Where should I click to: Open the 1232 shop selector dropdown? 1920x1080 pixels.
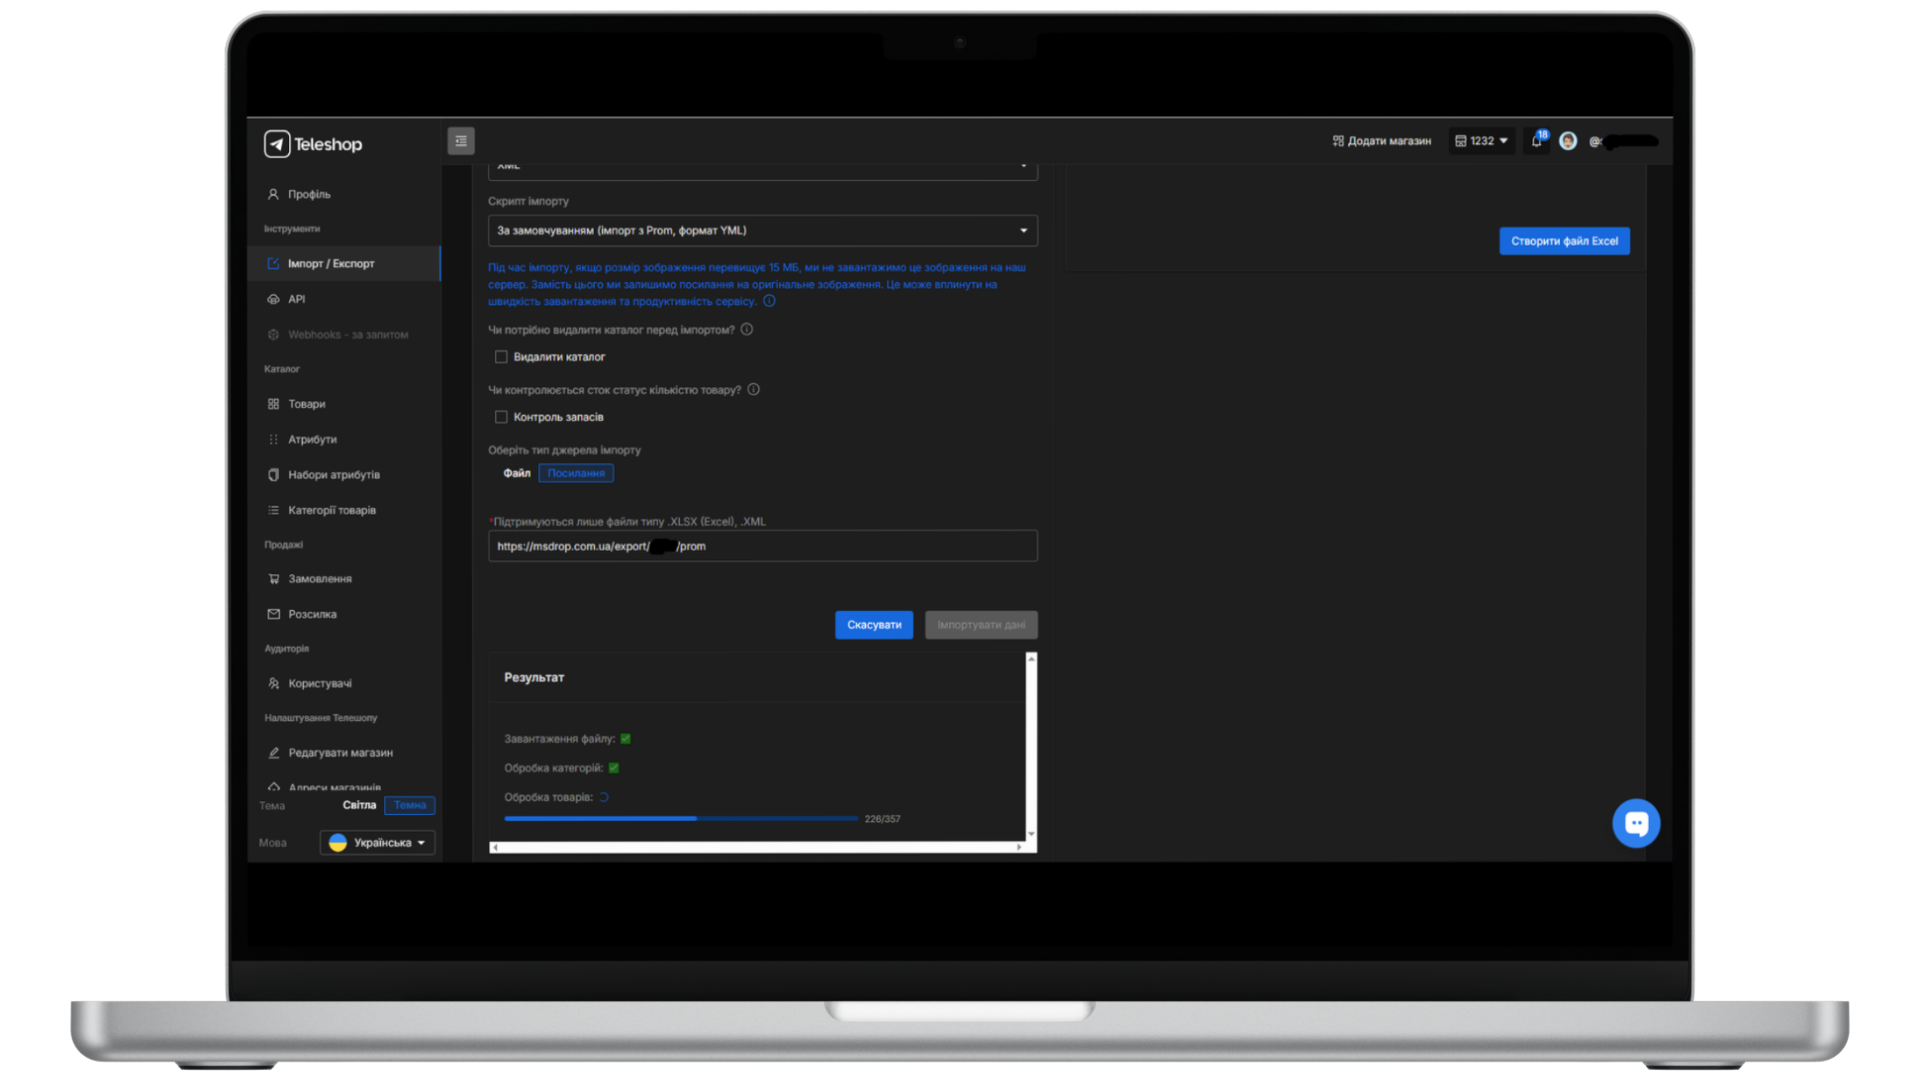pyautogui.click(x=1481, y=141)
